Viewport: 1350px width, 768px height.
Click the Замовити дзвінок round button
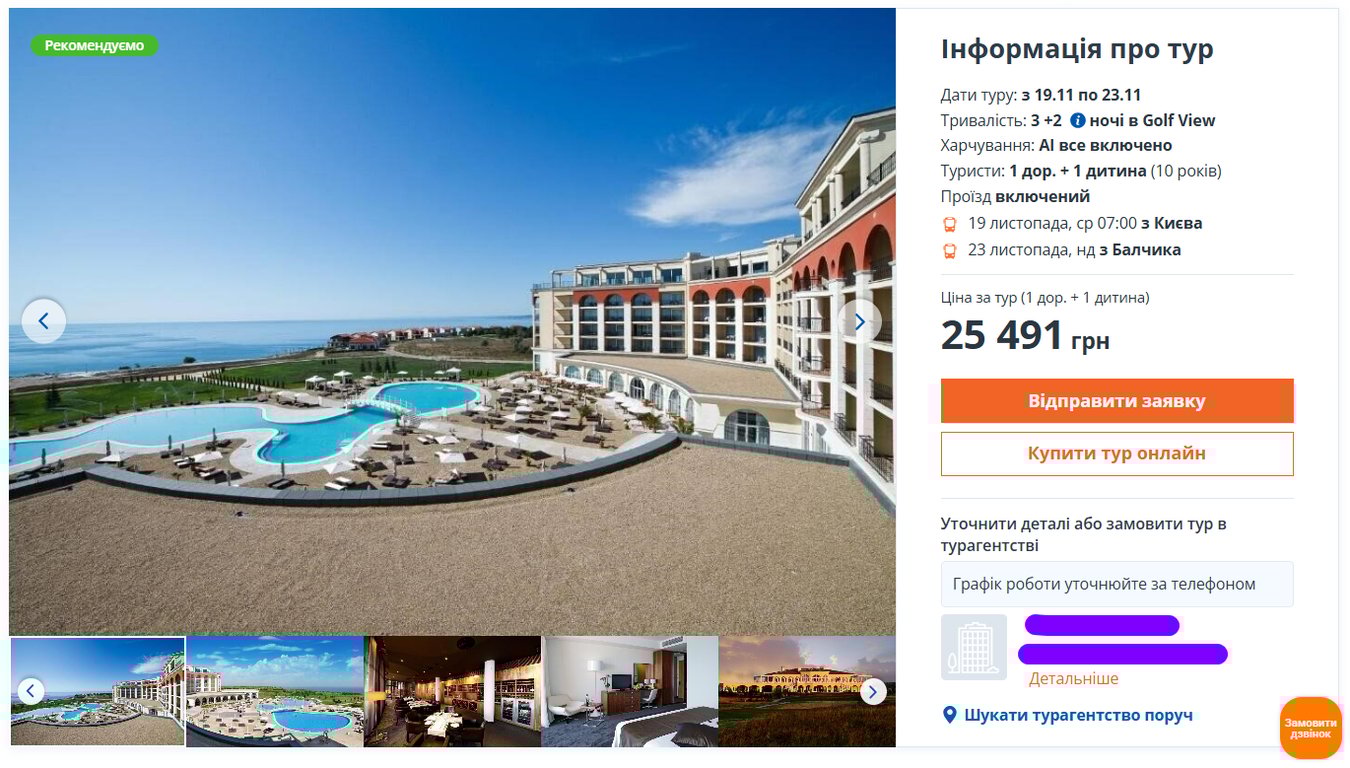tap(1310, 728)
